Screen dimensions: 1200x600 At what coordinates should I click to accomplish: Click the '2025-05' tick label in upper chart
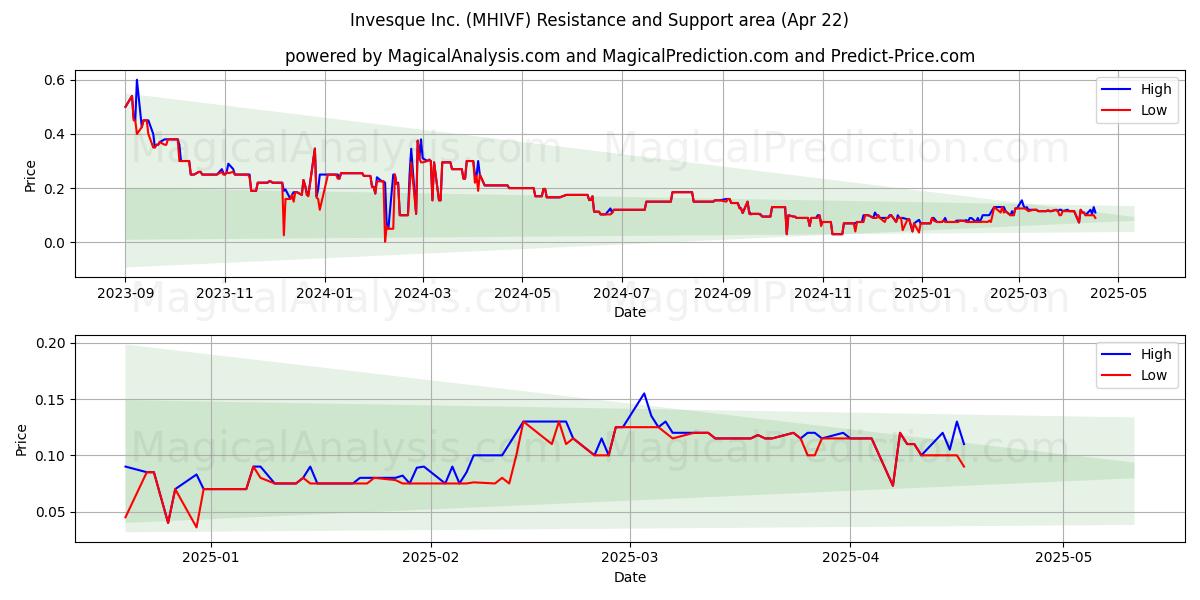[x=1117, y=294]
